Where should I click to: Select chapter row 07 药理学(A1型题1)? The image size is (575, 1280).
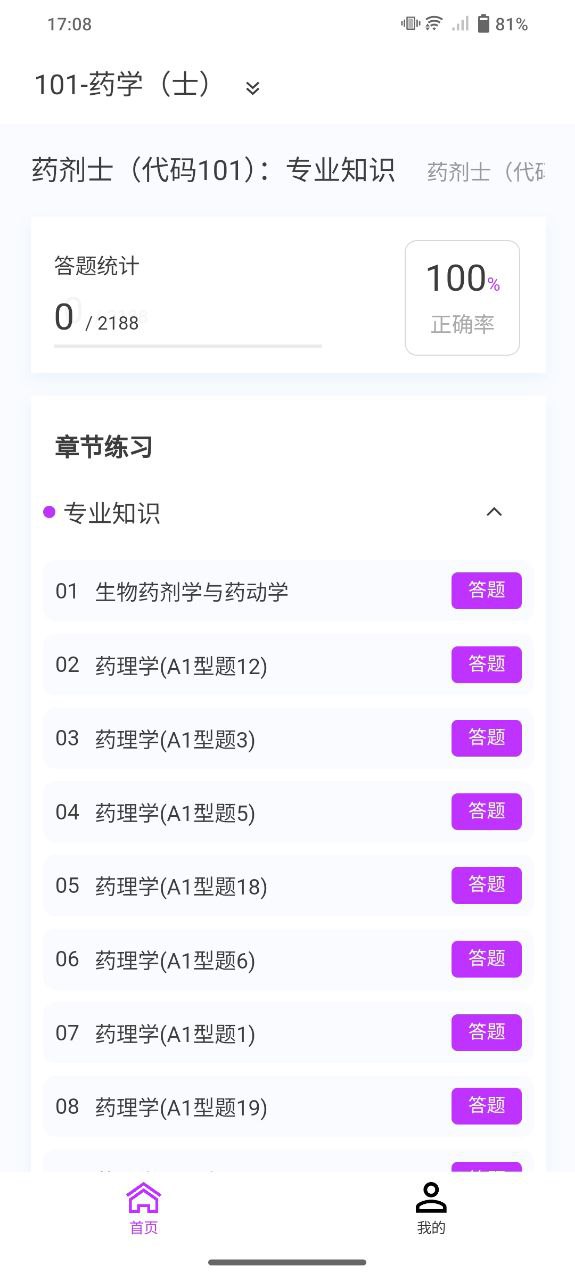(x=288, y=1033)
